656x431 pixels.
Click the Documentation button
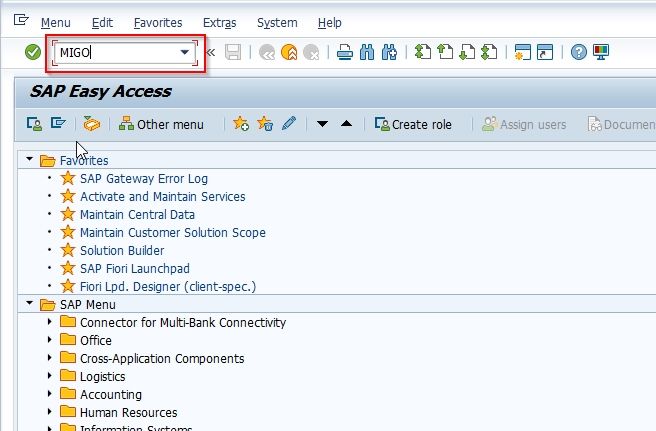click(621, 124)
